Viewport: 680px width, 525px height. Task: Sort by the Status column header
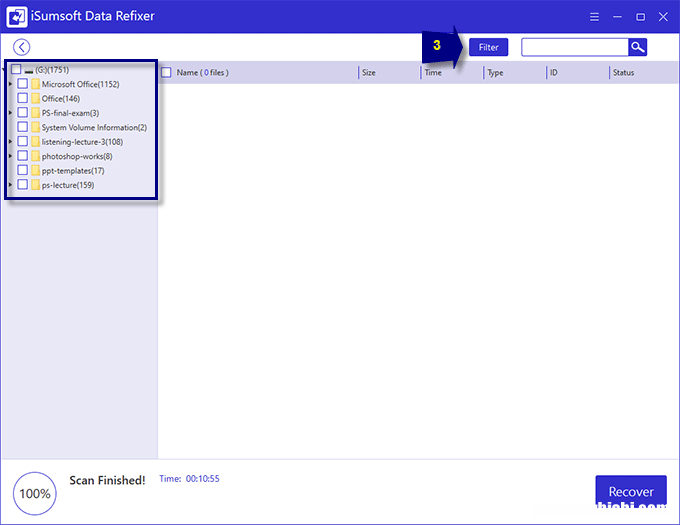click(x=623, y=72)
